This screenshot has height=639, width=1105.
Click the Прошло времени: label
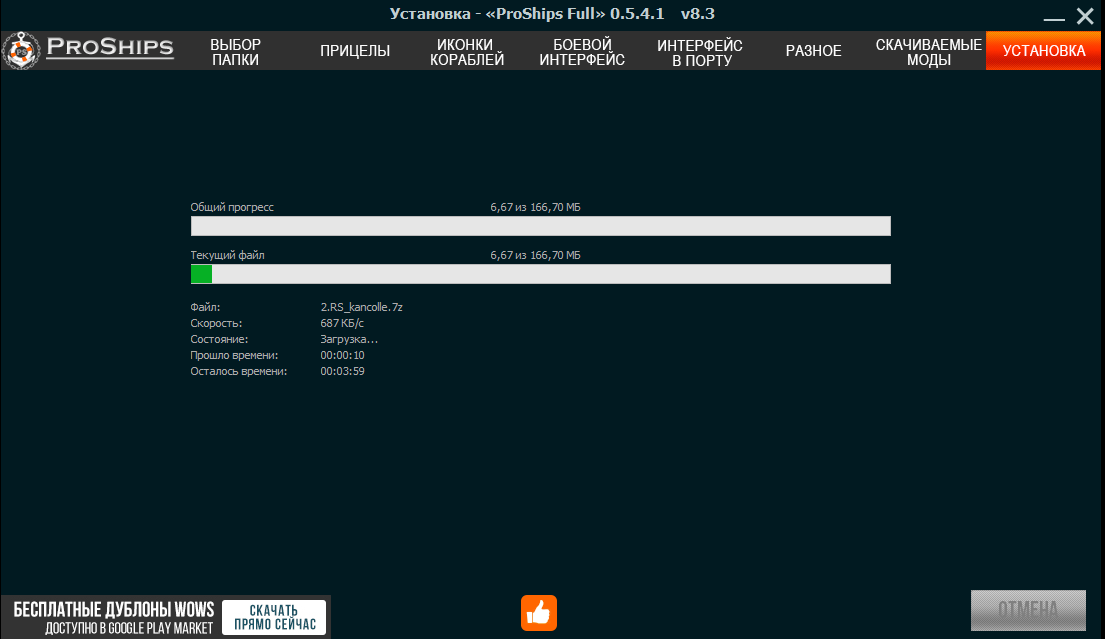234,356
